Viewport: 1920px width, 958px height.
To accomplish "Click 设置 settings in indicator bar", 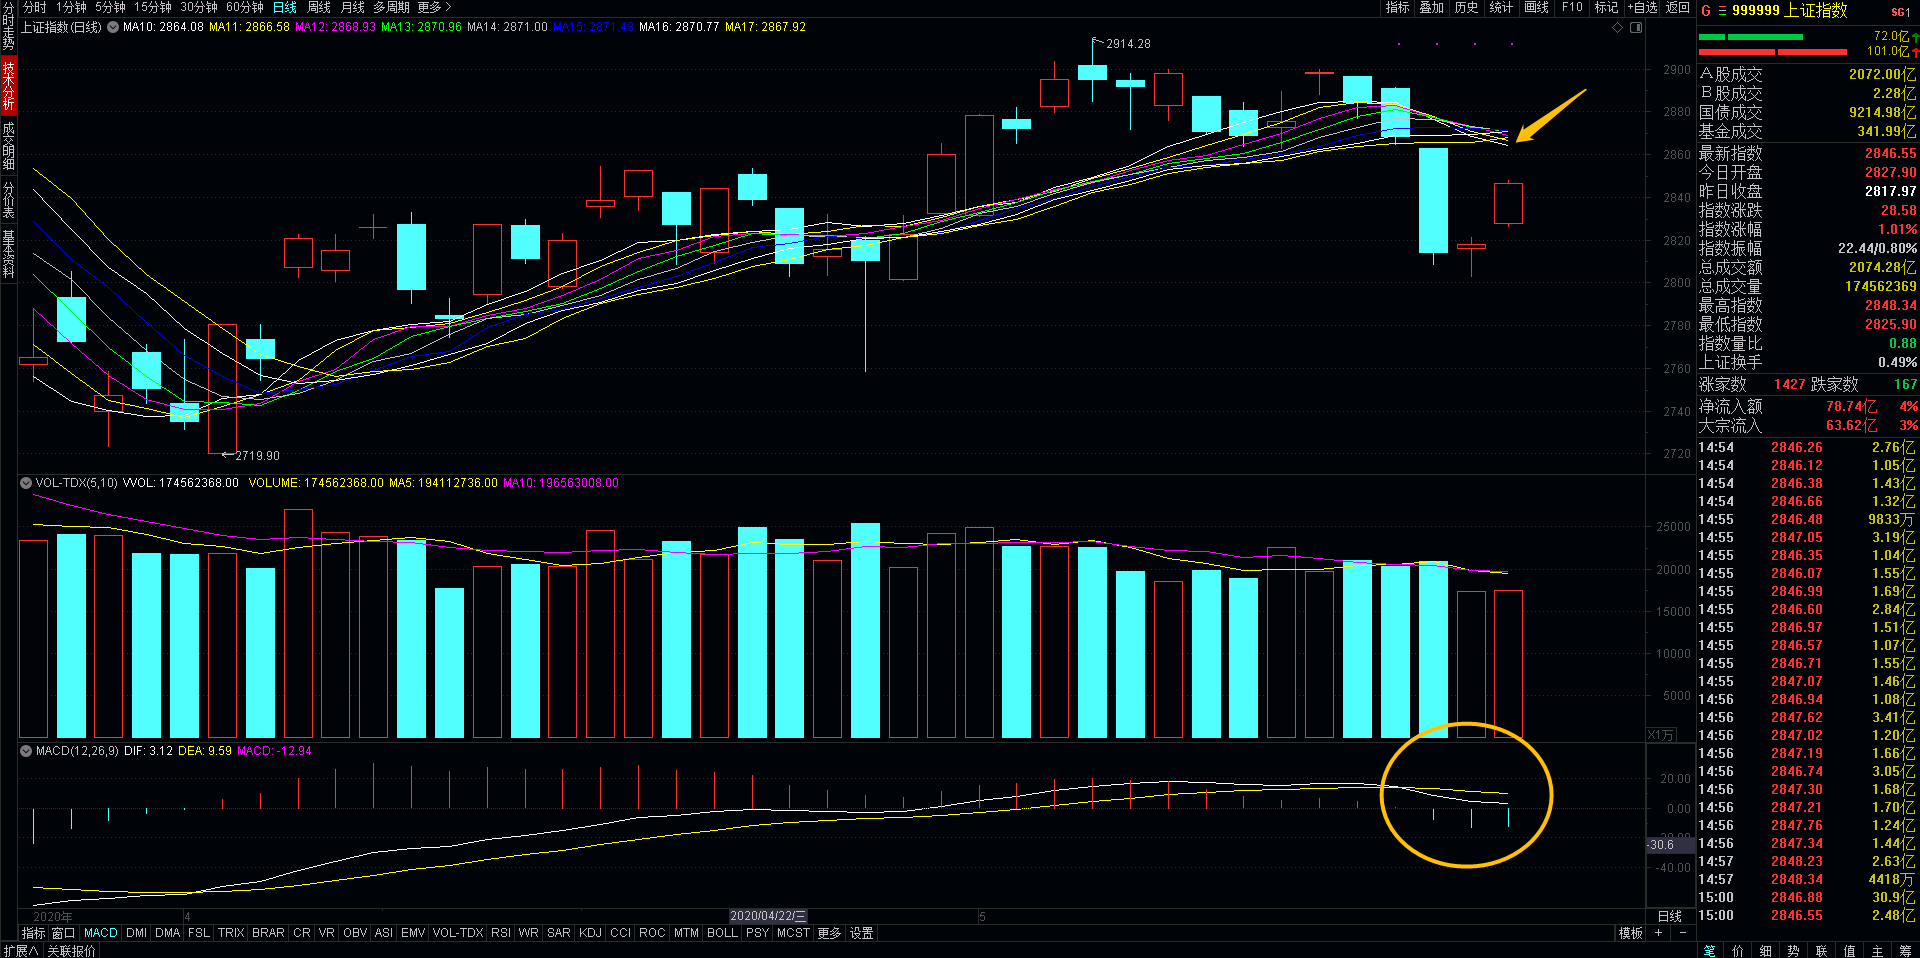I will [x=862, y=933].
